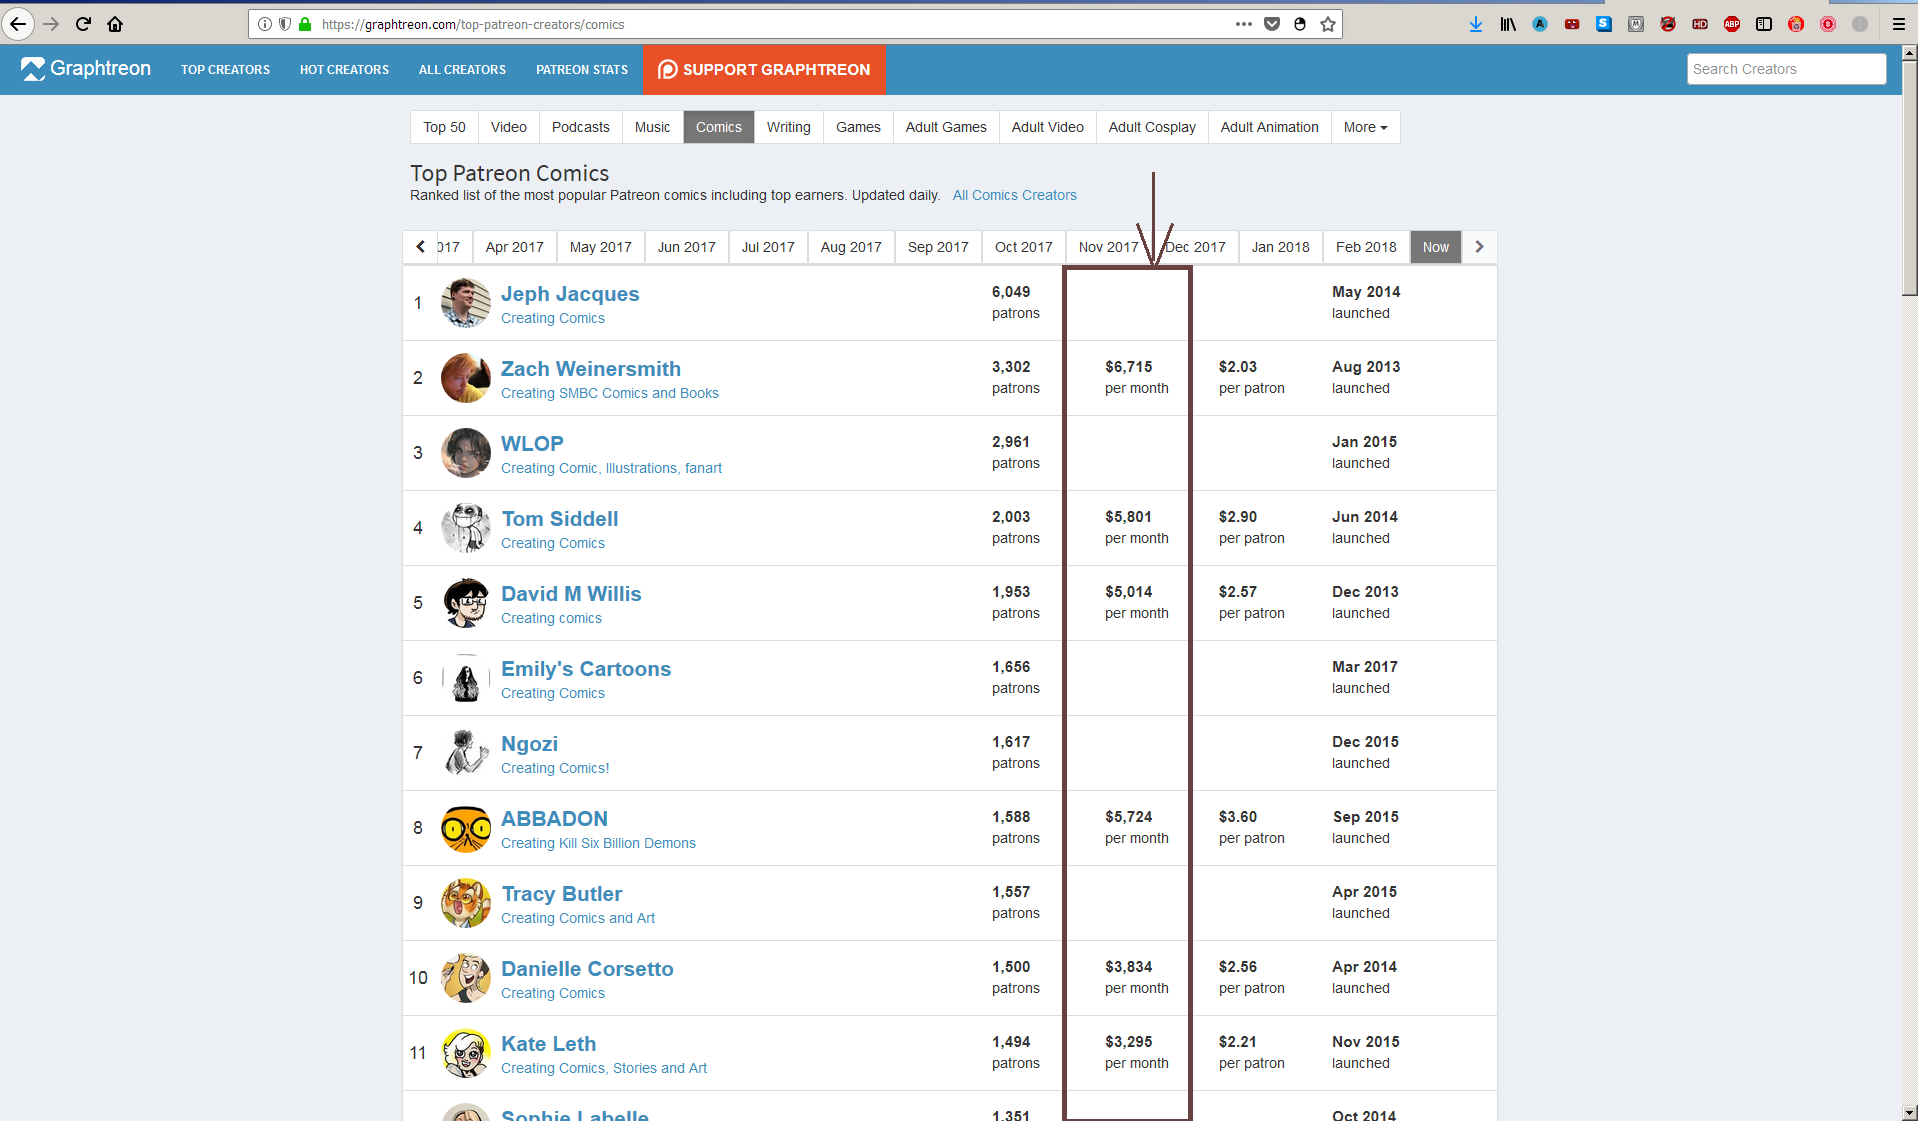Open Danielle Corsetto creator link
This screenshot has height=1121, width=1918.
tap(587, 969)
